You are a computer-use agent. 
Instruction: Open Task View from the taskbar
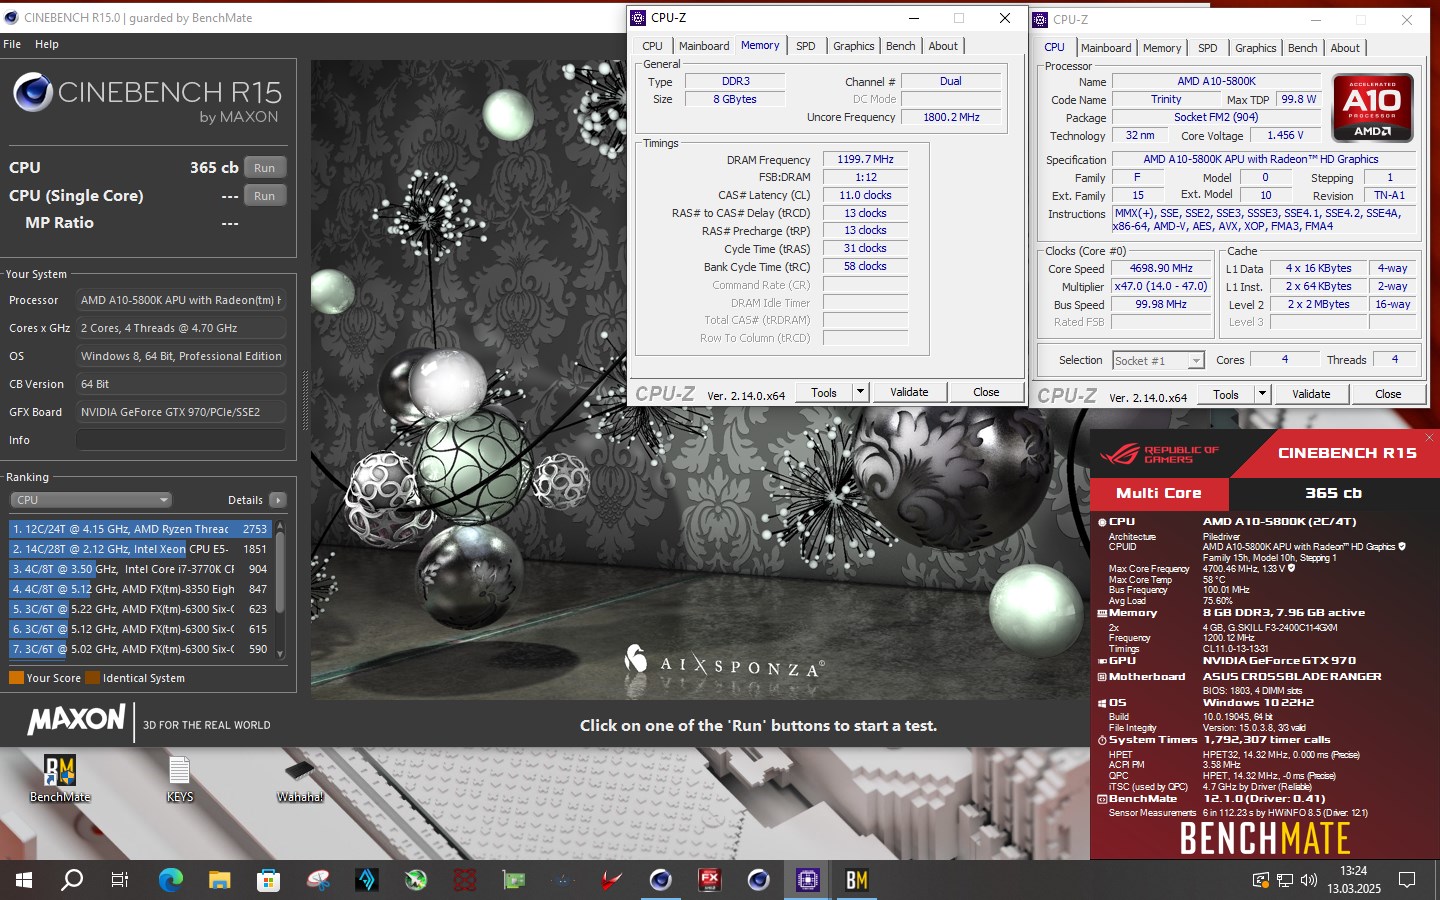120,880
